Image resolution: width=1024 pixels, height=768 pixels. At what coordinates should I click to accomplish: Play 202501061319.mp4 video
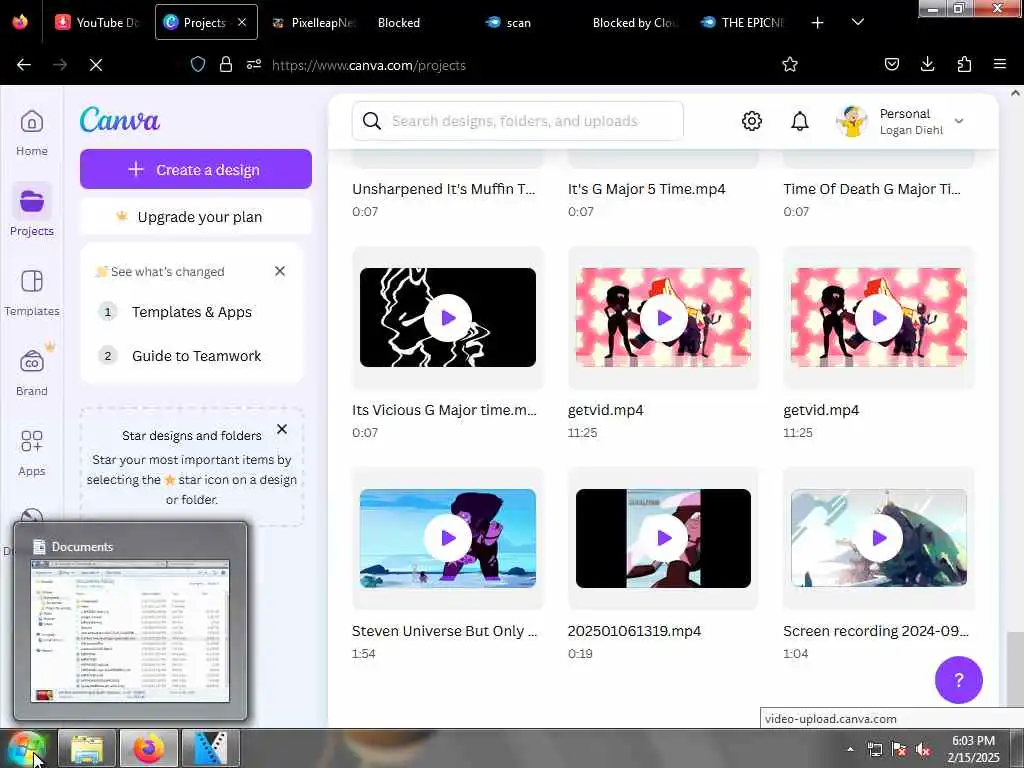coord(664,538)
